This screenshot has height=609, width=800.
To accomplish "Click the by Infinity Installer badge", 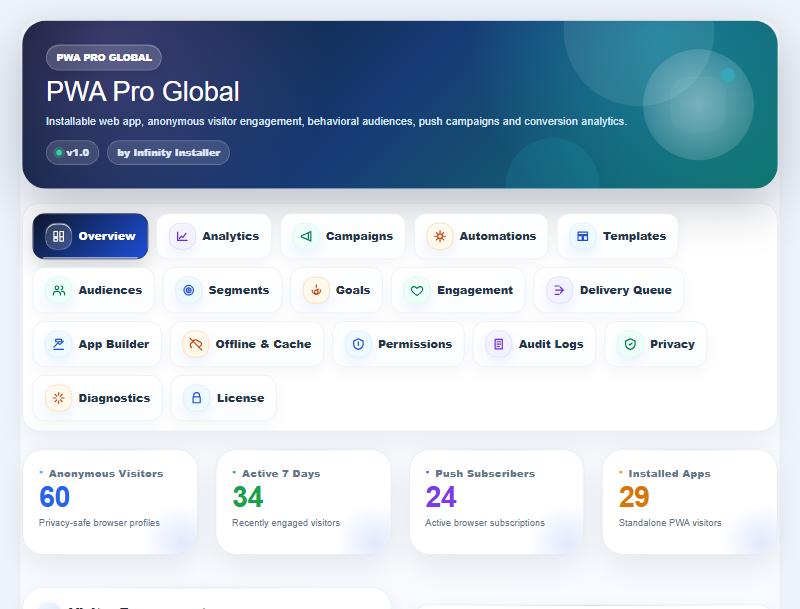I will click(168, 153).
